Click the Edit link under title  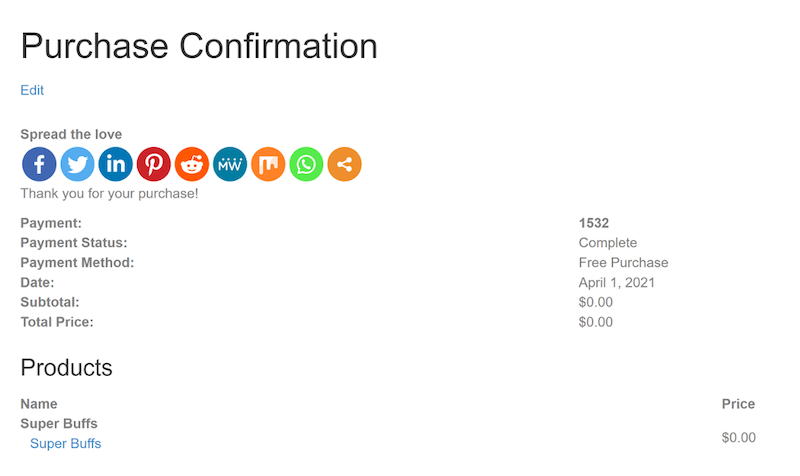click(x=32, y=90)
